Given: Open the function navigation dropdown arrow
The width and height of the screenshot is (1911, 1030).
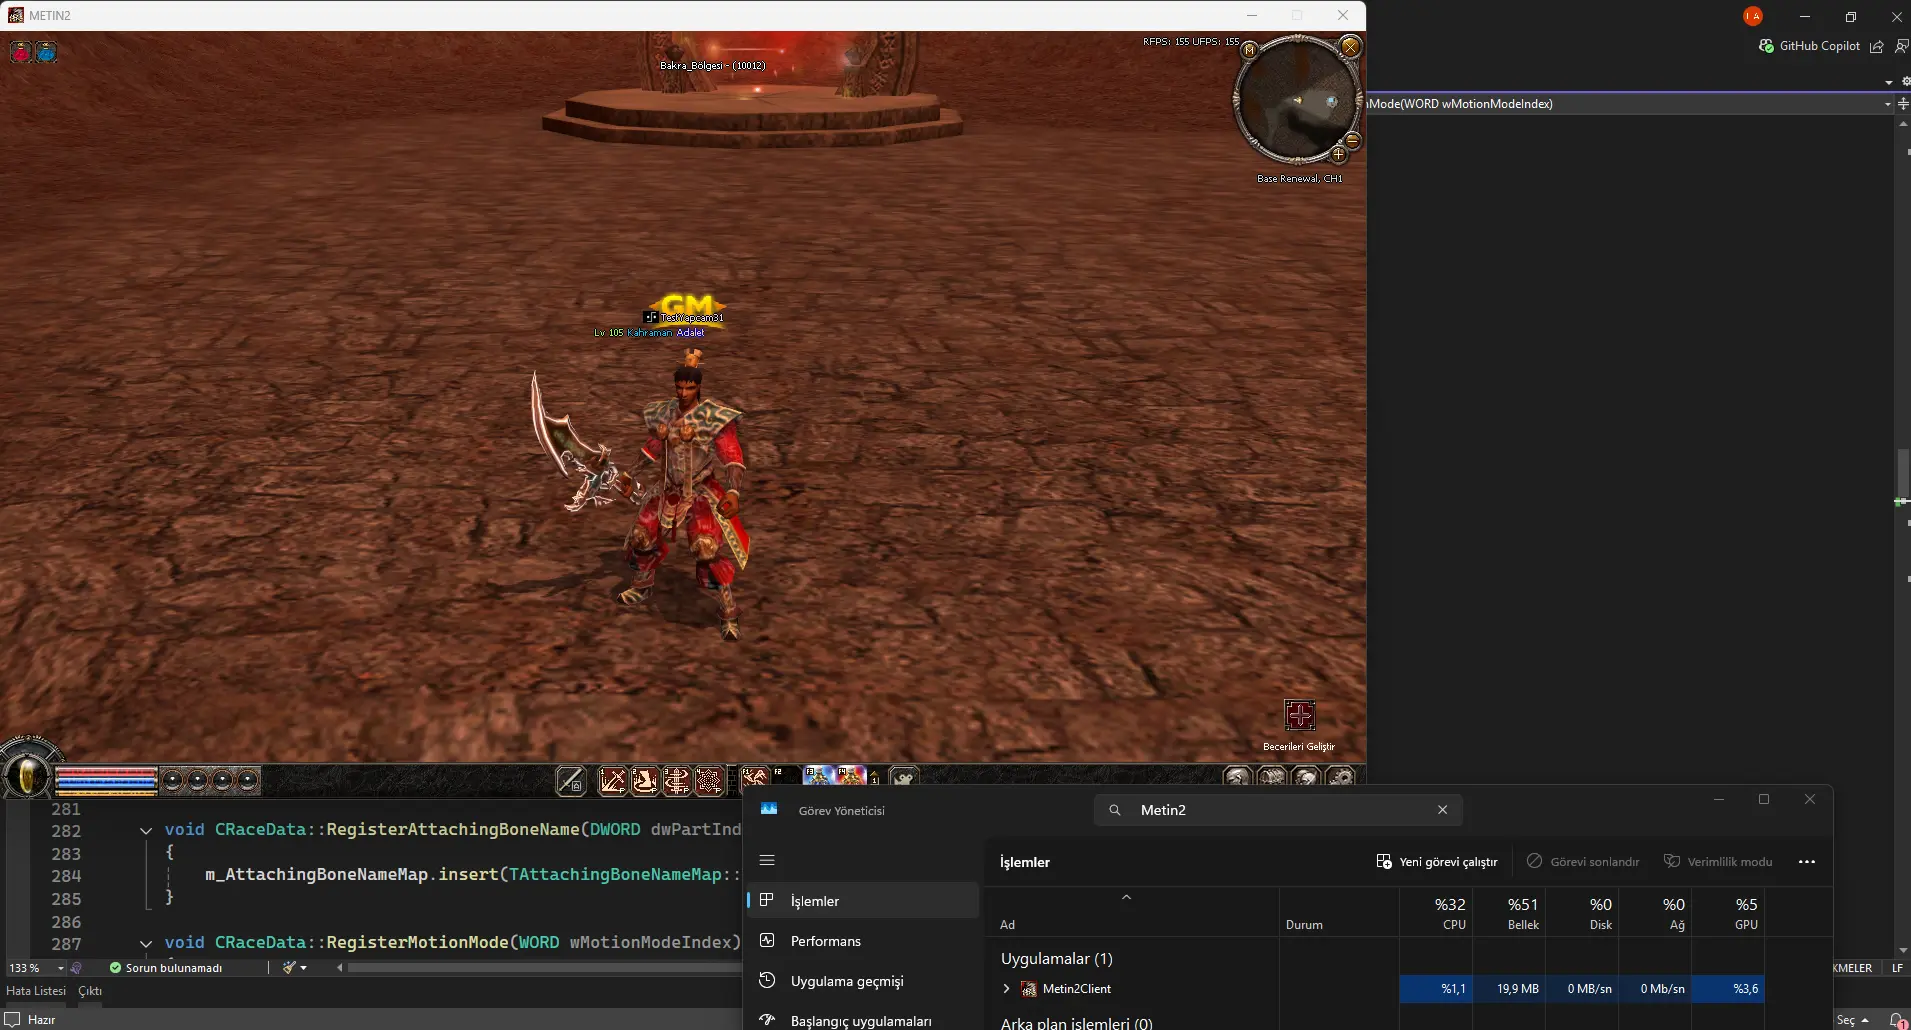Looking at the screenshot, I should [1887, 104].
